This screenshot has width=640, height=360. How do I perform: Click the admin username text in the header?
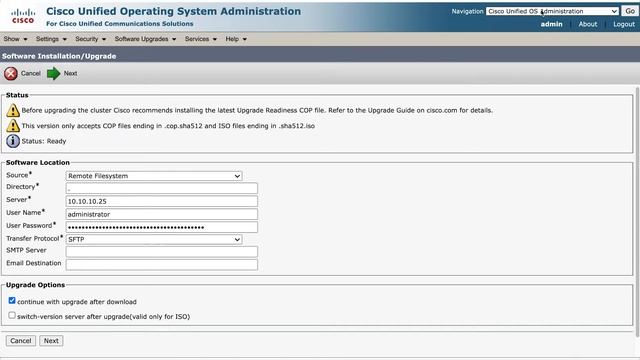[x=551, y=24]
